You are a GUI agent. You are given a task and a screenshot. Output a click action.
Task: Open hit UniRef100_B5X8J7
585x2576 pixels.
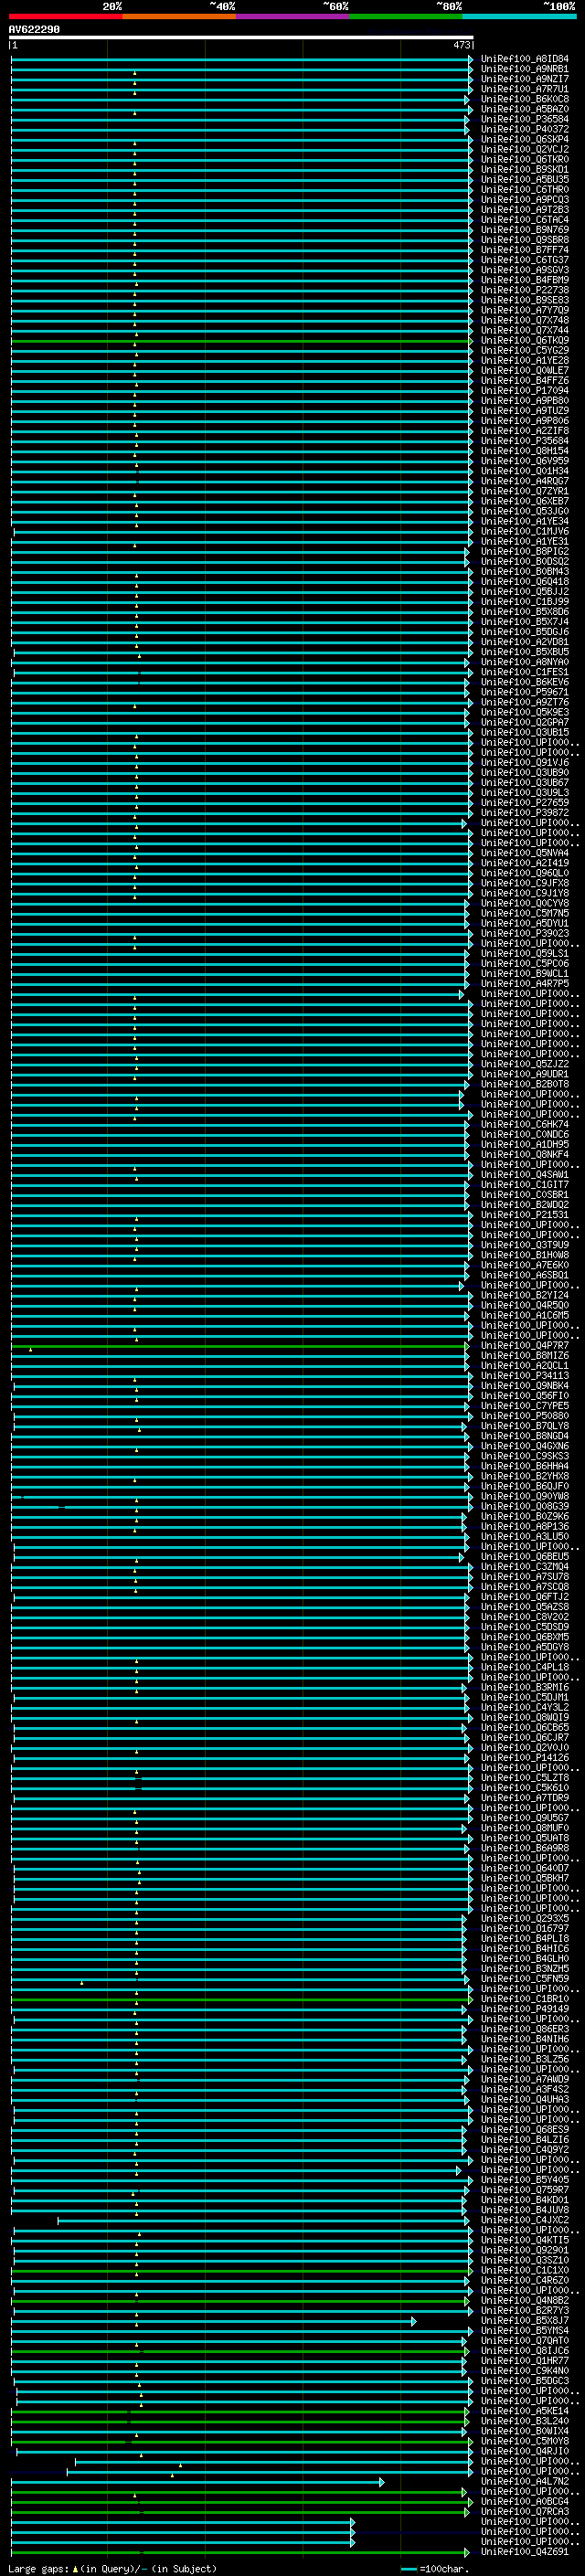pyautogui.click(x=525, y=2321)
